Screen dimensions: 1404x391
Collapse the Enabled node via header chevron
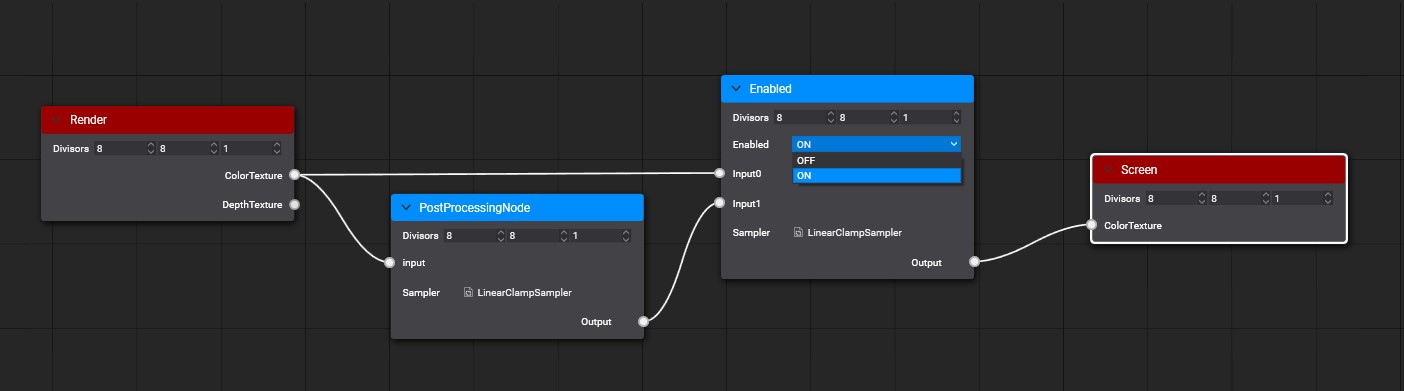(x=736, y=89)
